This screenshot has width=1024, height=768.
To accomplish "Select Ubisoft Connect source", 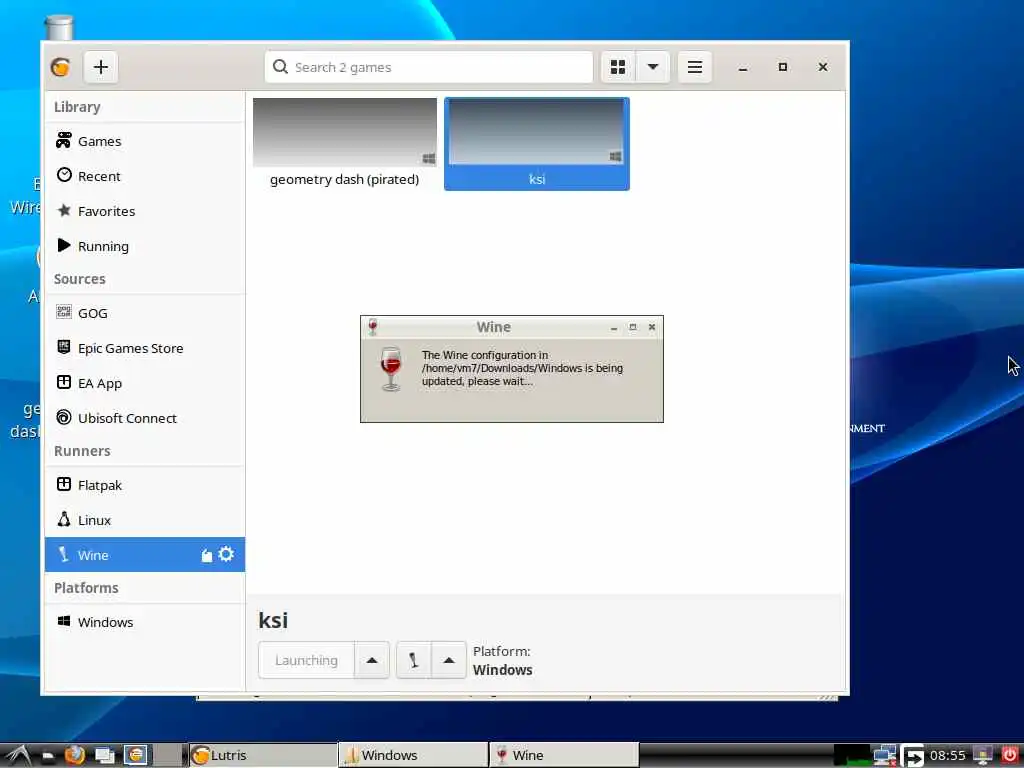I will (145, 418).
